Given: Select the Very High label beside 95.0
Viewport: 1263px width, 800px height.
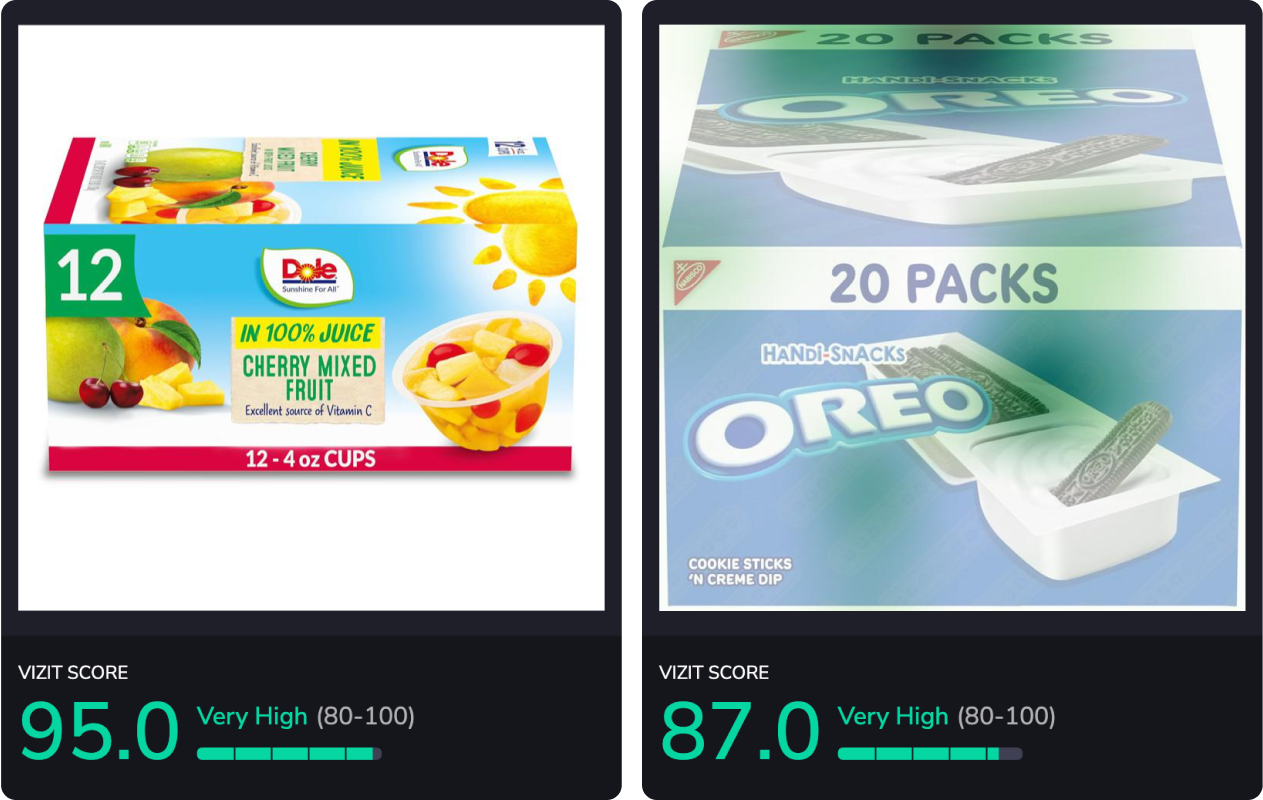Looking at the screenshot, I should (252, 716).
